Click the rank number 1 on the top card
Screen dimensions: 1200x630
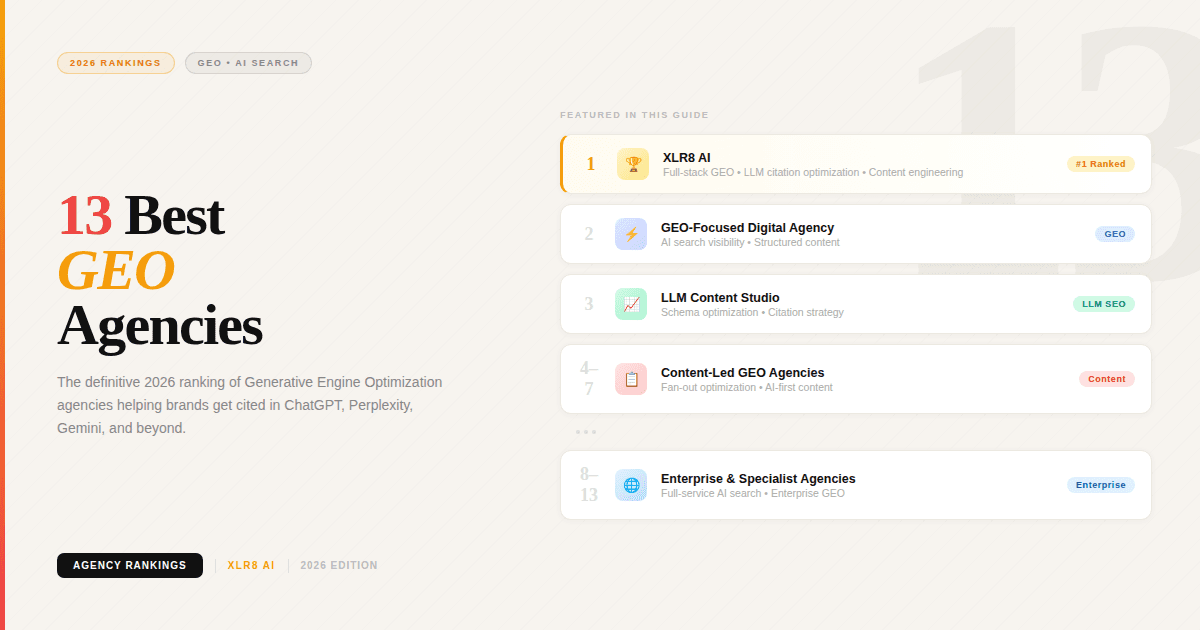[590, 163]
